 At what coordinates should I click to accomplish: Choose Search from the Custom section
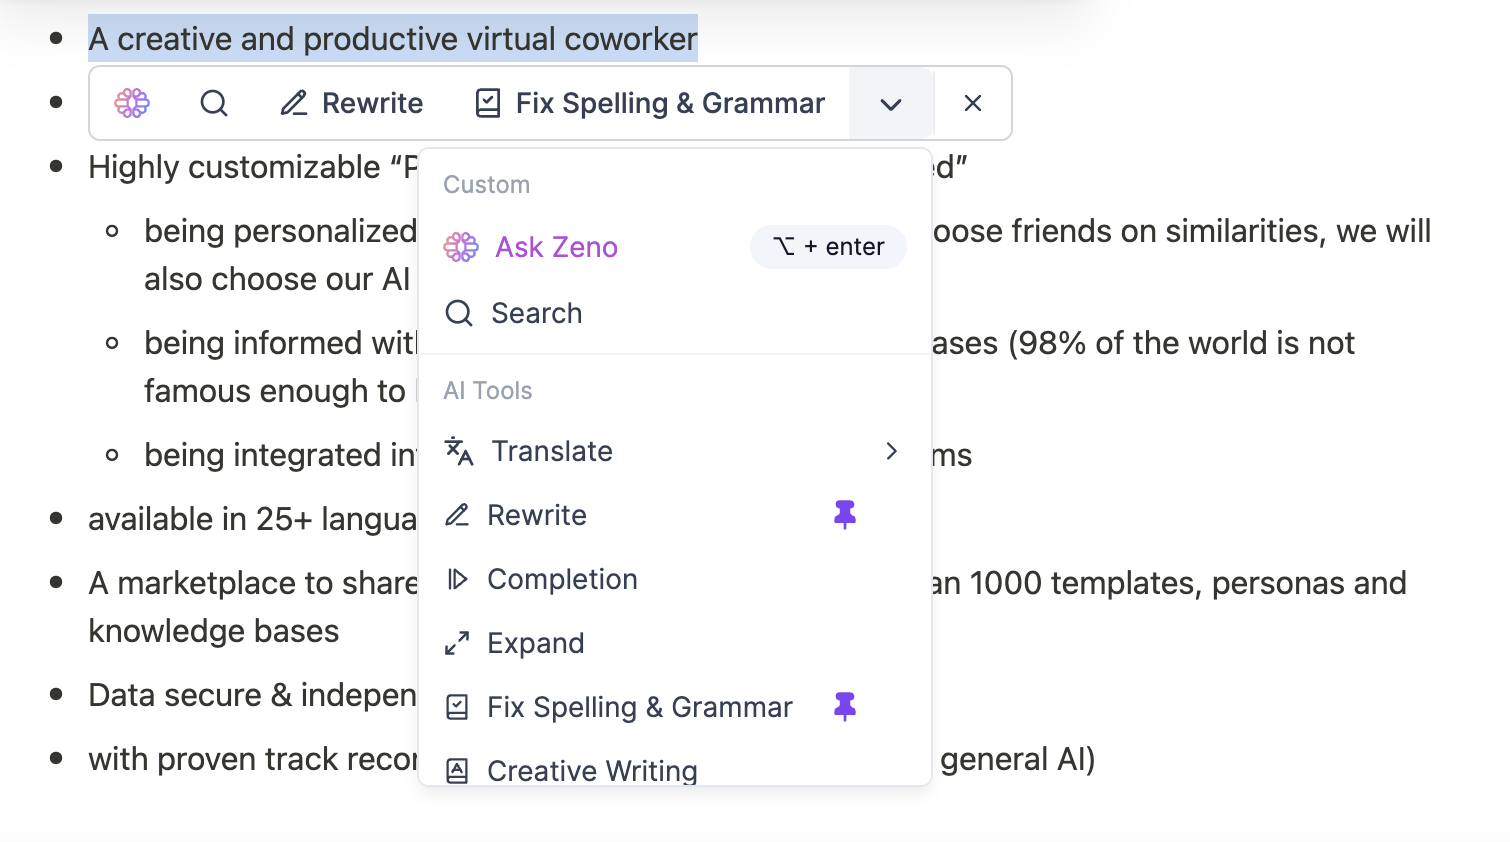[675, 313]
